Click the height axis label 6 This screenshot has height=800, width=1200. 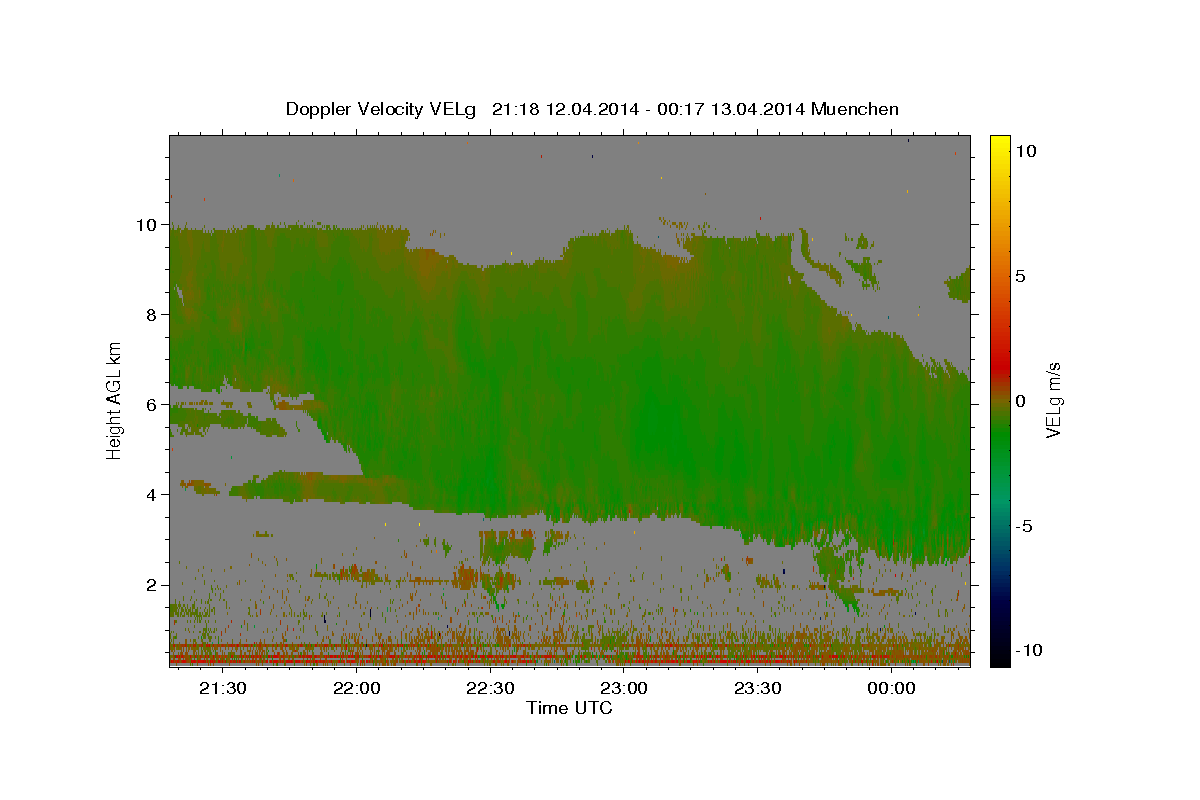click(153, 405)
